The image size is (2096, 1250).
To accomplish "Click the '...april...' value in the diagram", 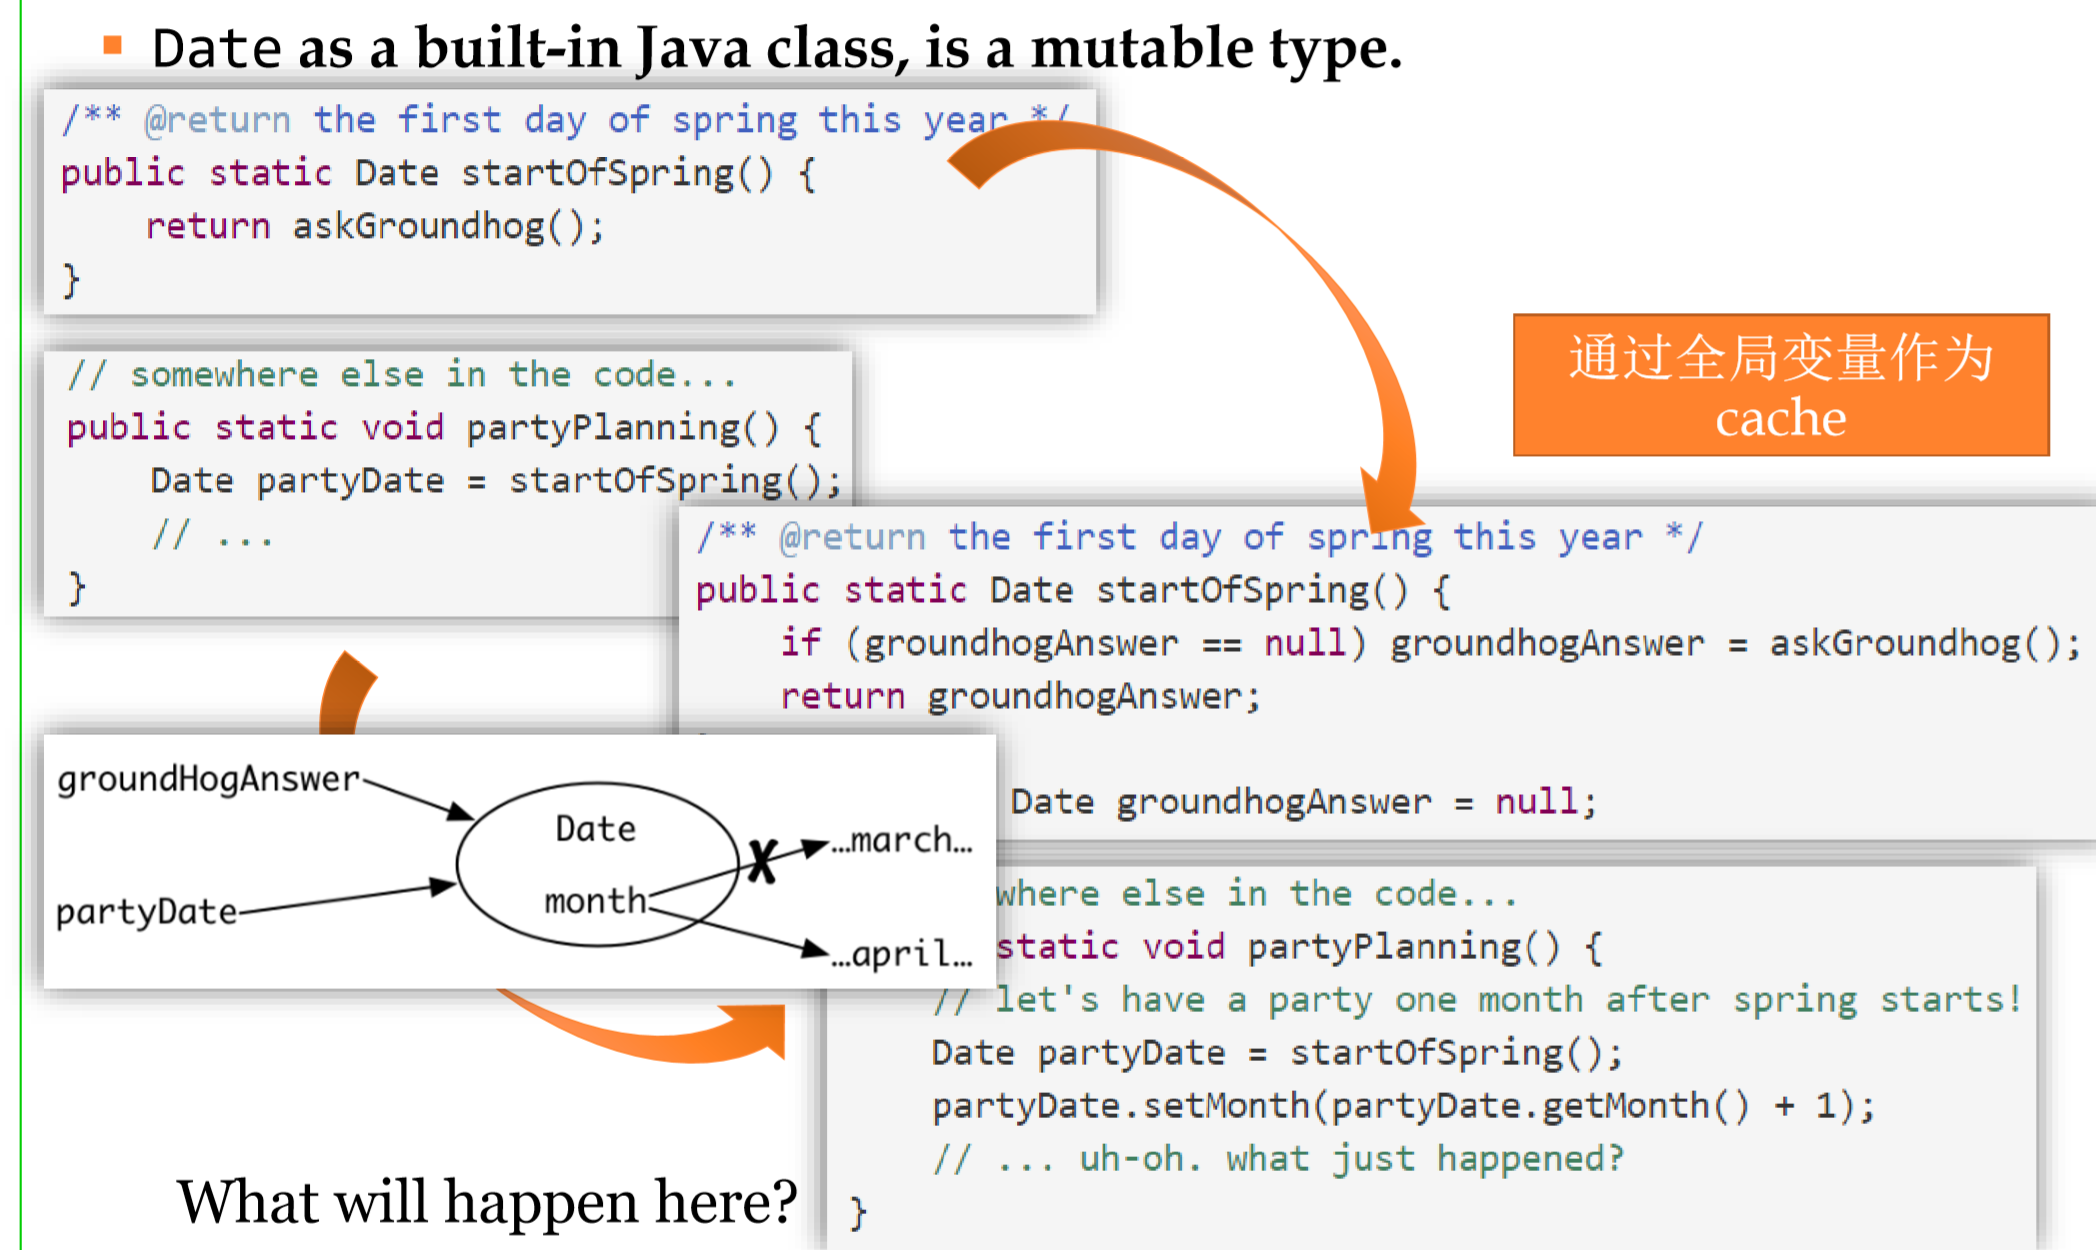I will tap(902, 953).
